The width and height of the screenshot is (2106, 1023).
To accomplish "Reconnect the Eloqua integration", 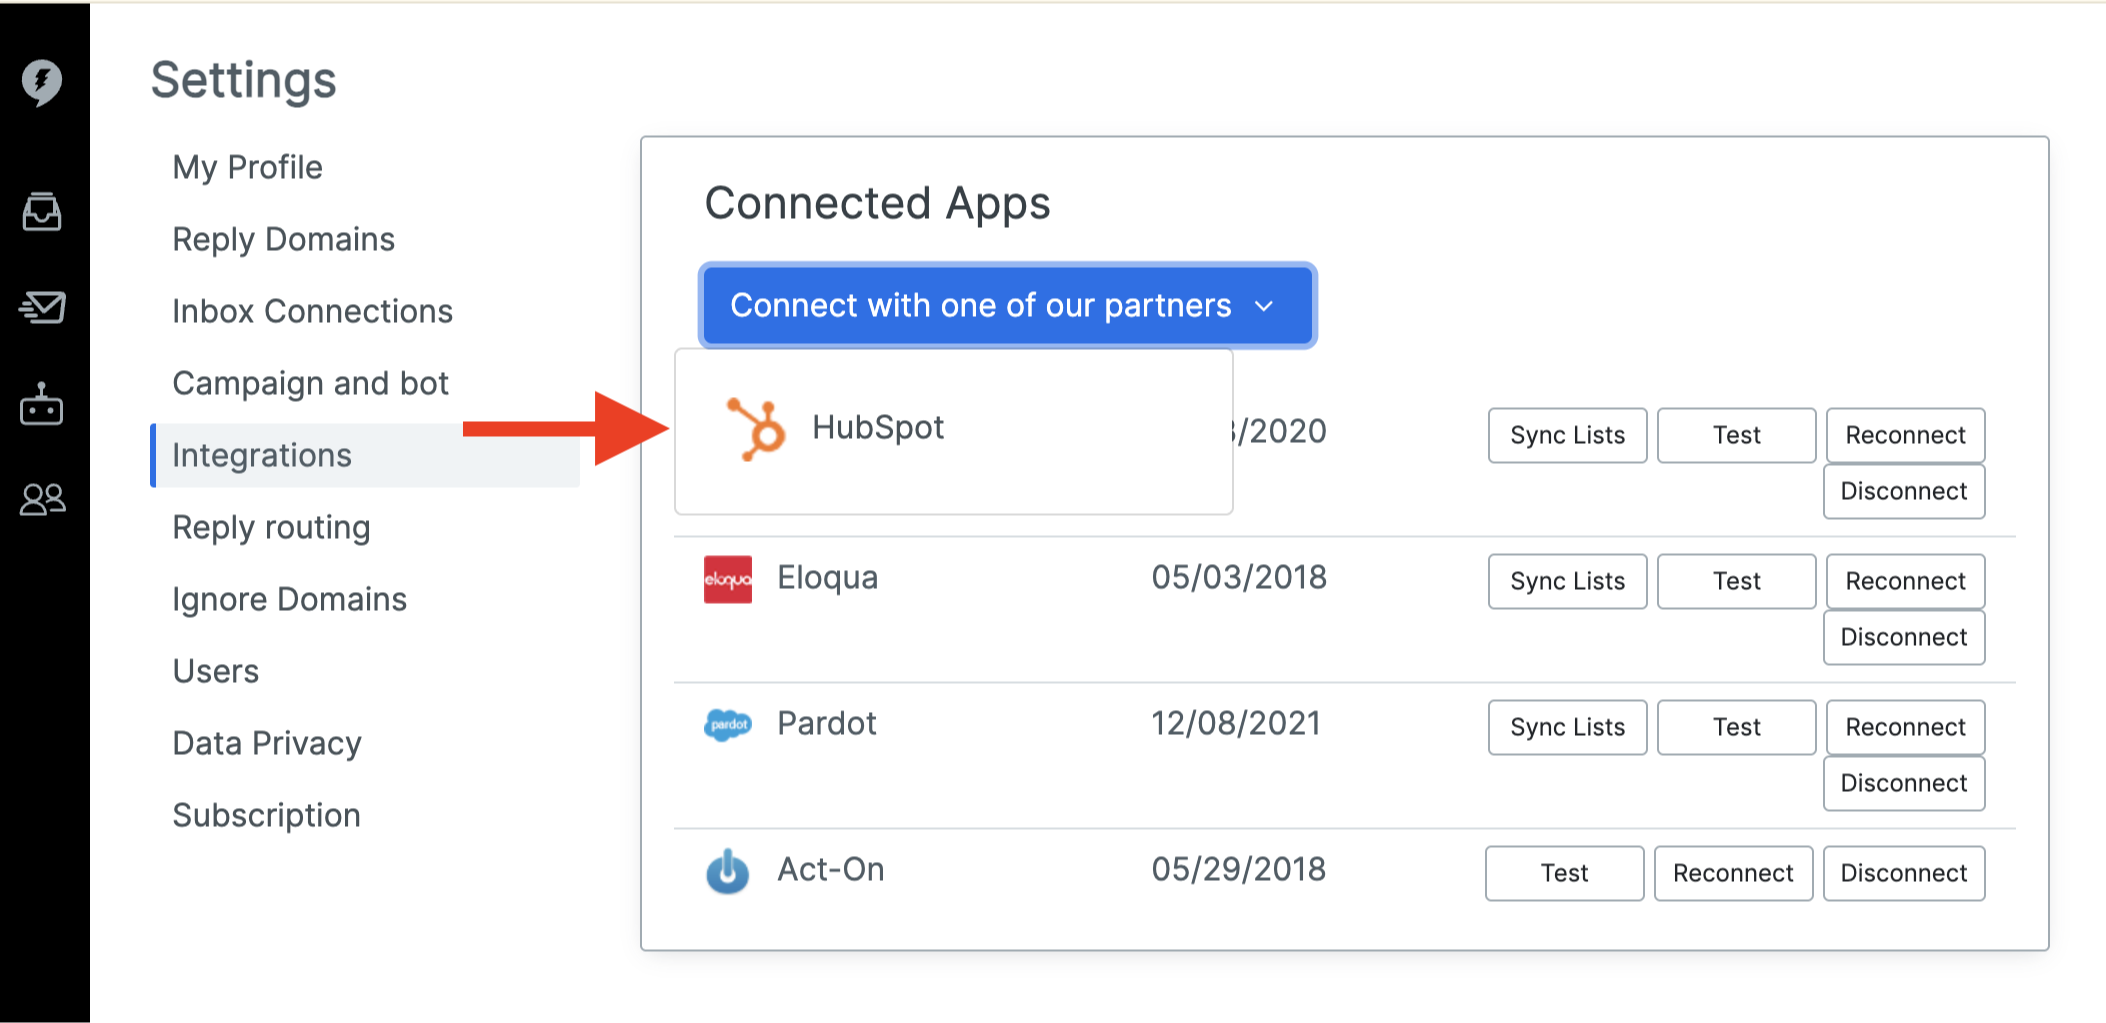I will 1904,580.
